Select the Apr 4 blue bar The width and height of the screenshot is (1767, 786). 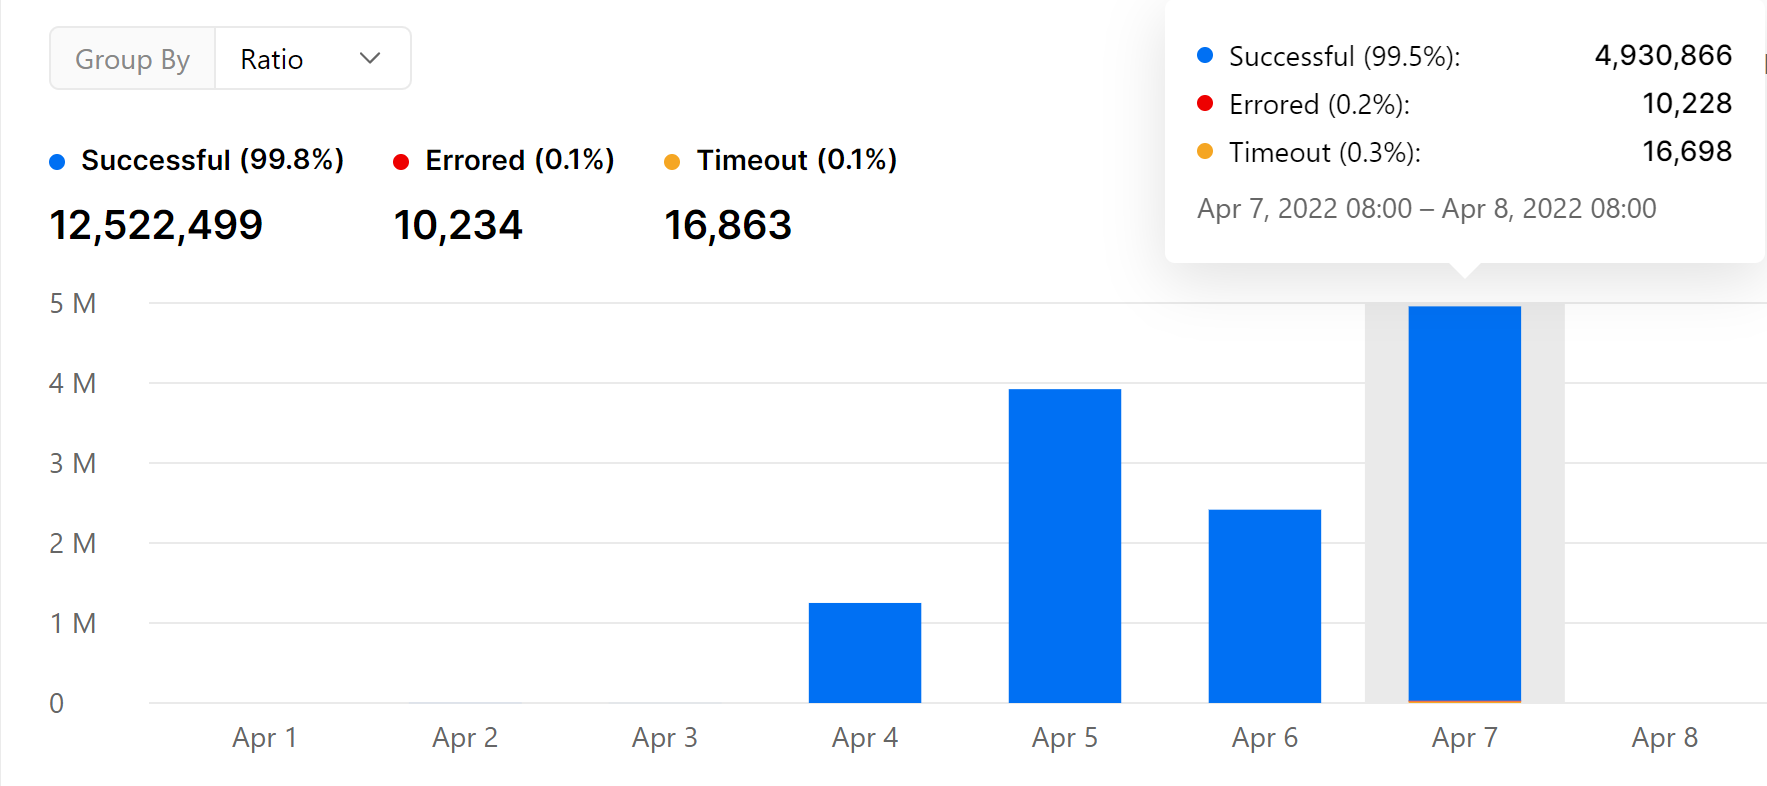pos(865,652)
